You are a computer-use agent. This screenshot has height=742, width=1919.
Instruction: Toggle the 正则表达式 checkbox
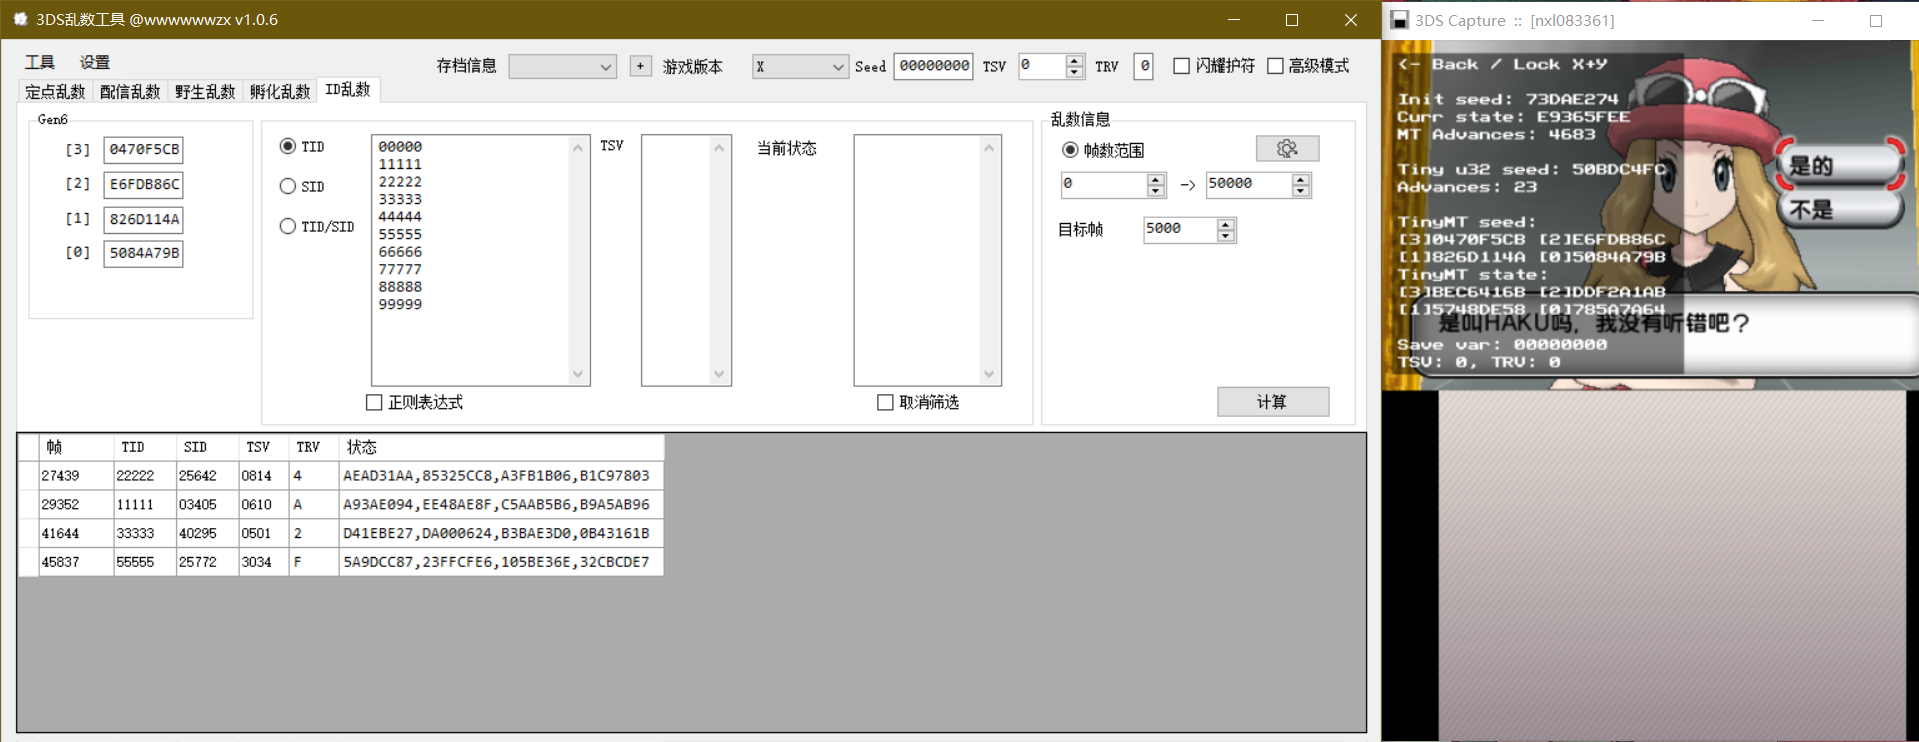coord(374,402)
